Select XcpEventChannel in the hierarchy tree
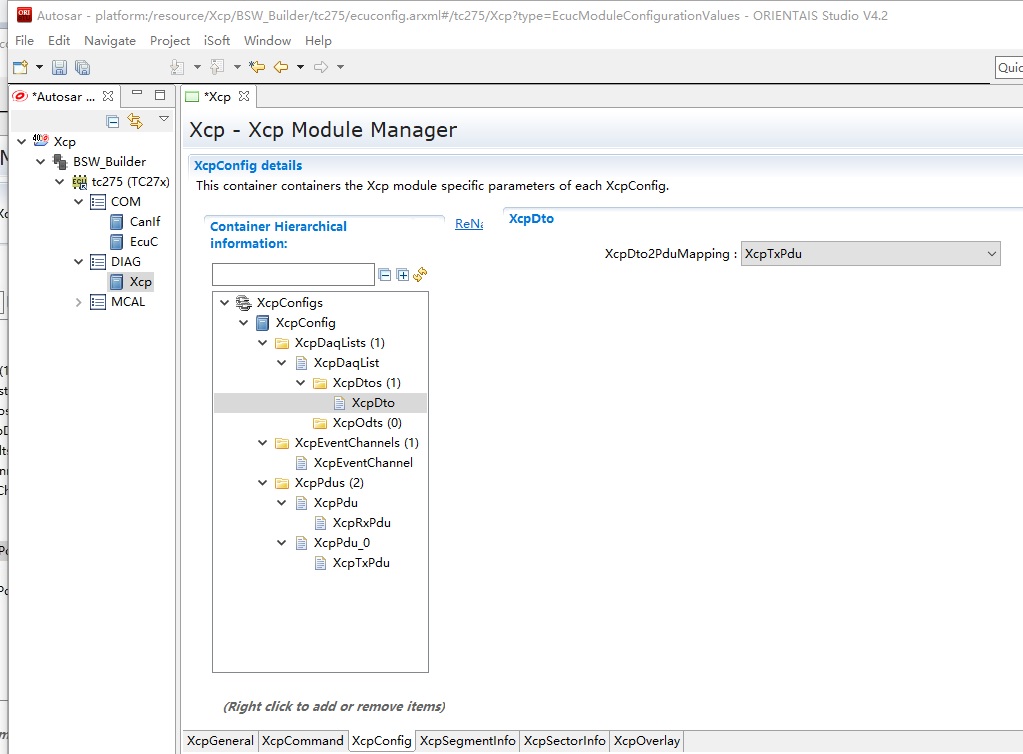The image size is (1023, 754). click(x=363, y=463)
